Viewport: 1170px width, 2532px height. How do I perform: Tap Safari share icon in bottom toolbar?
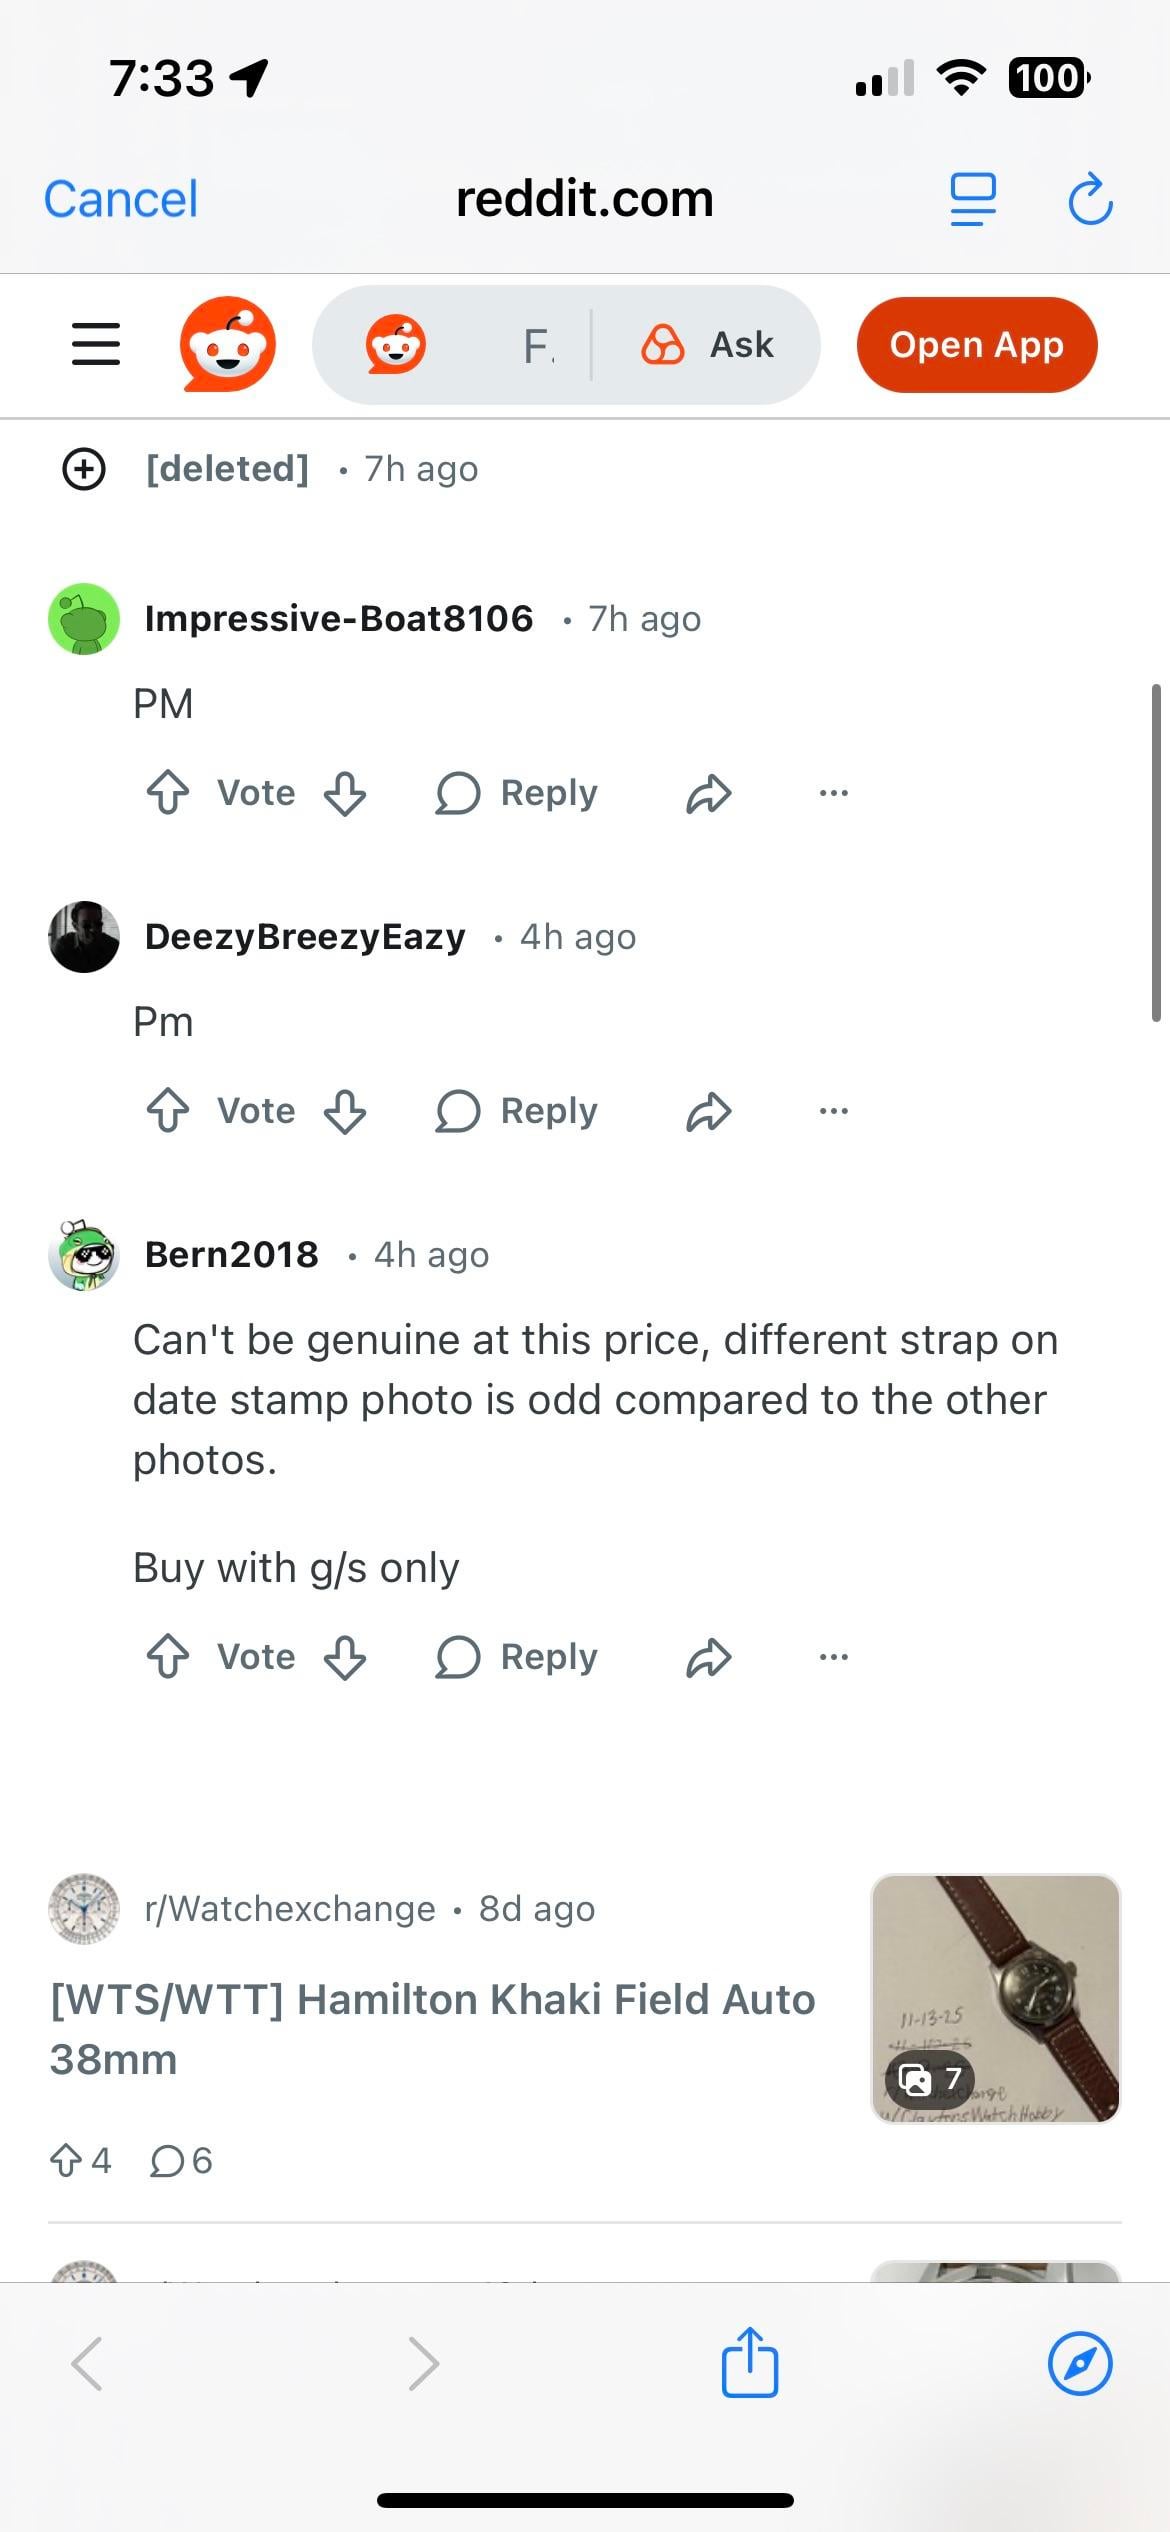pyautogui.click(x=750, y=2362)
